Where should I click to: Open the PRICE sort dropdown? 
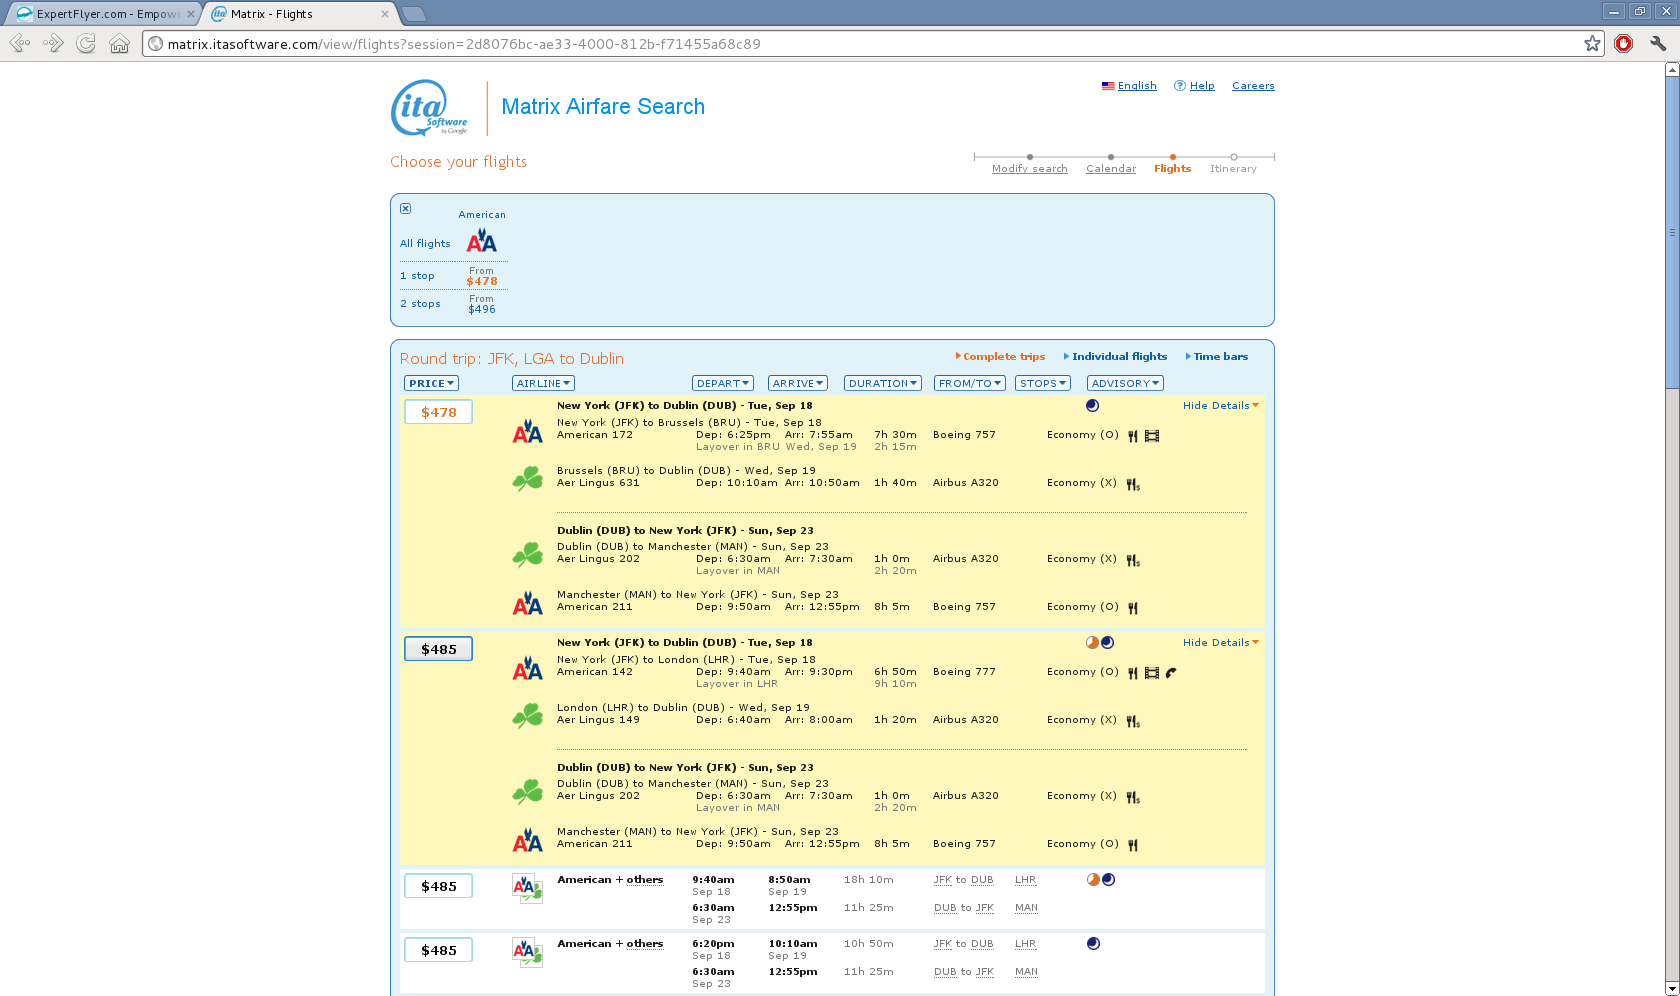[x=431, y=384]
